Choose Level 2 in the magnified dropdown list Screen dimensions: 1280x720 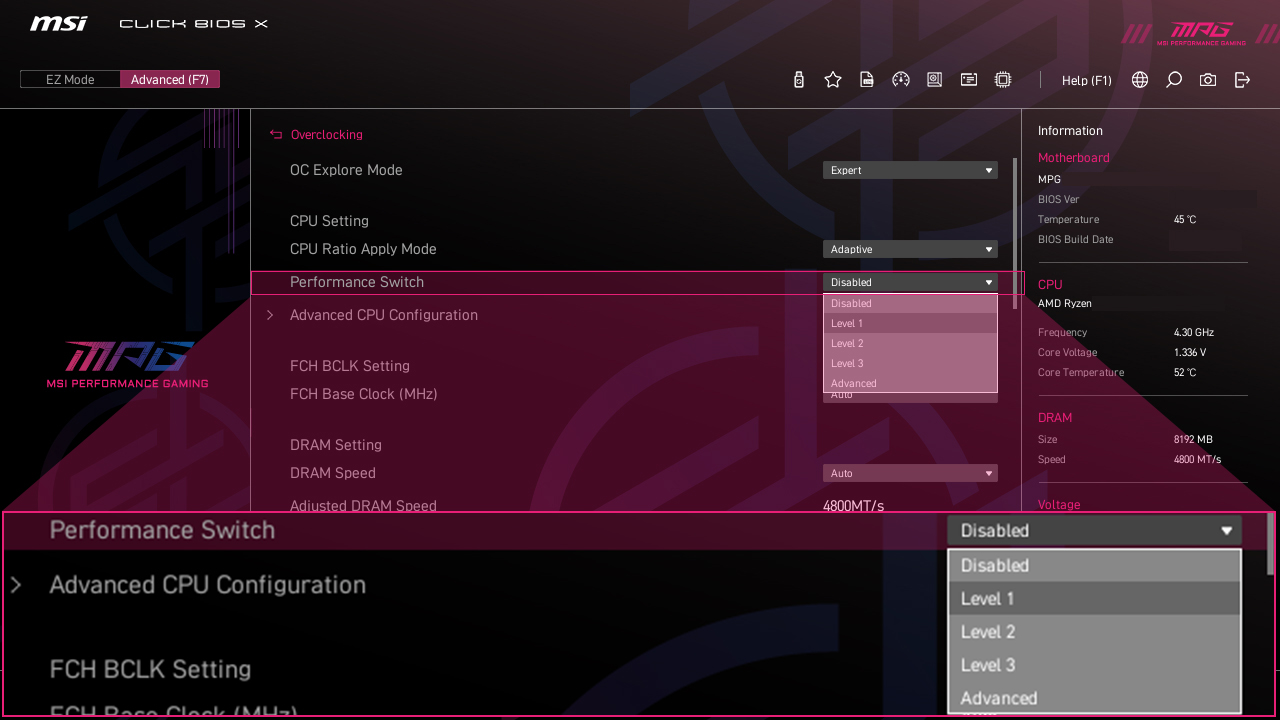pyautogui.click(x=1093, y=632)
